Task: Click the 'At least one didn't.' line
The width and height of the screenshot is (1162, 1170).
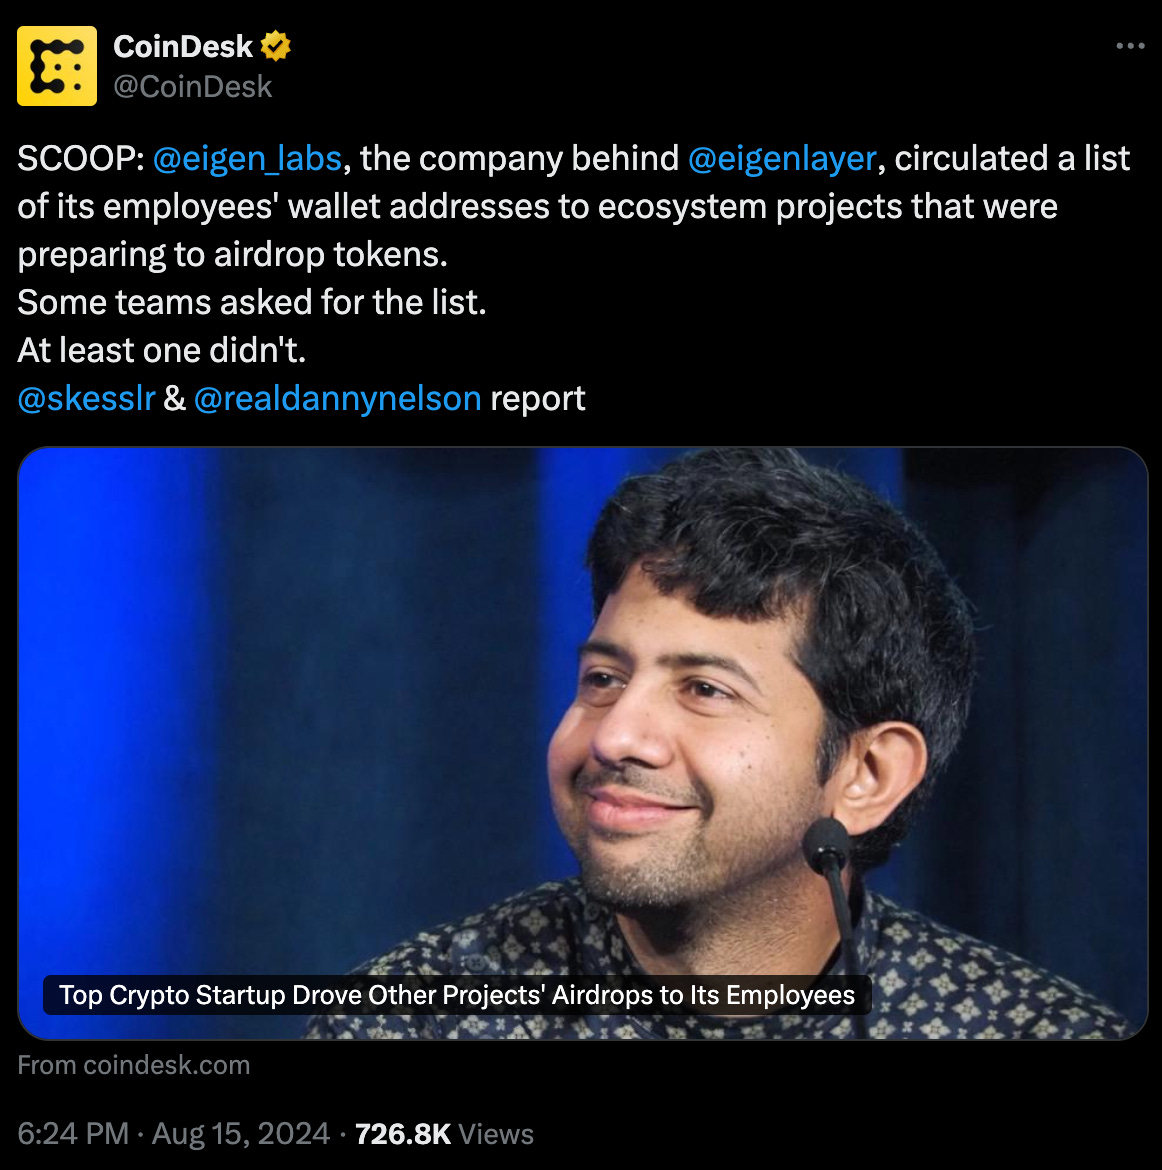Action: click(x=161, y=350)
